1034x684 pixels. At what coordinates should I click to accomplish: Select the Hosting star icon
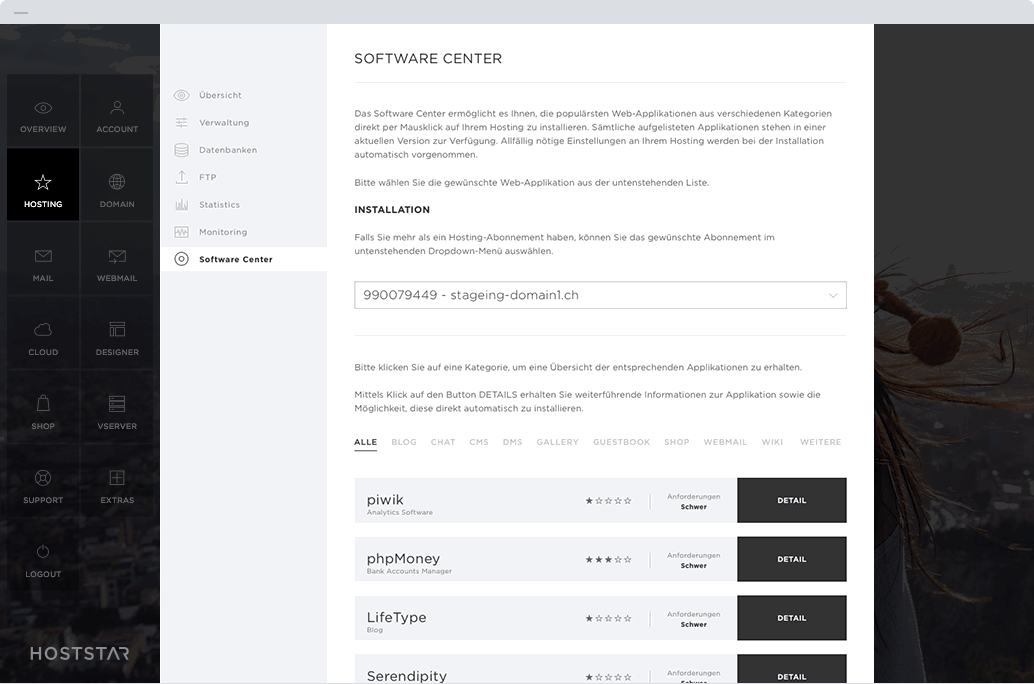(x=43, y=182)
